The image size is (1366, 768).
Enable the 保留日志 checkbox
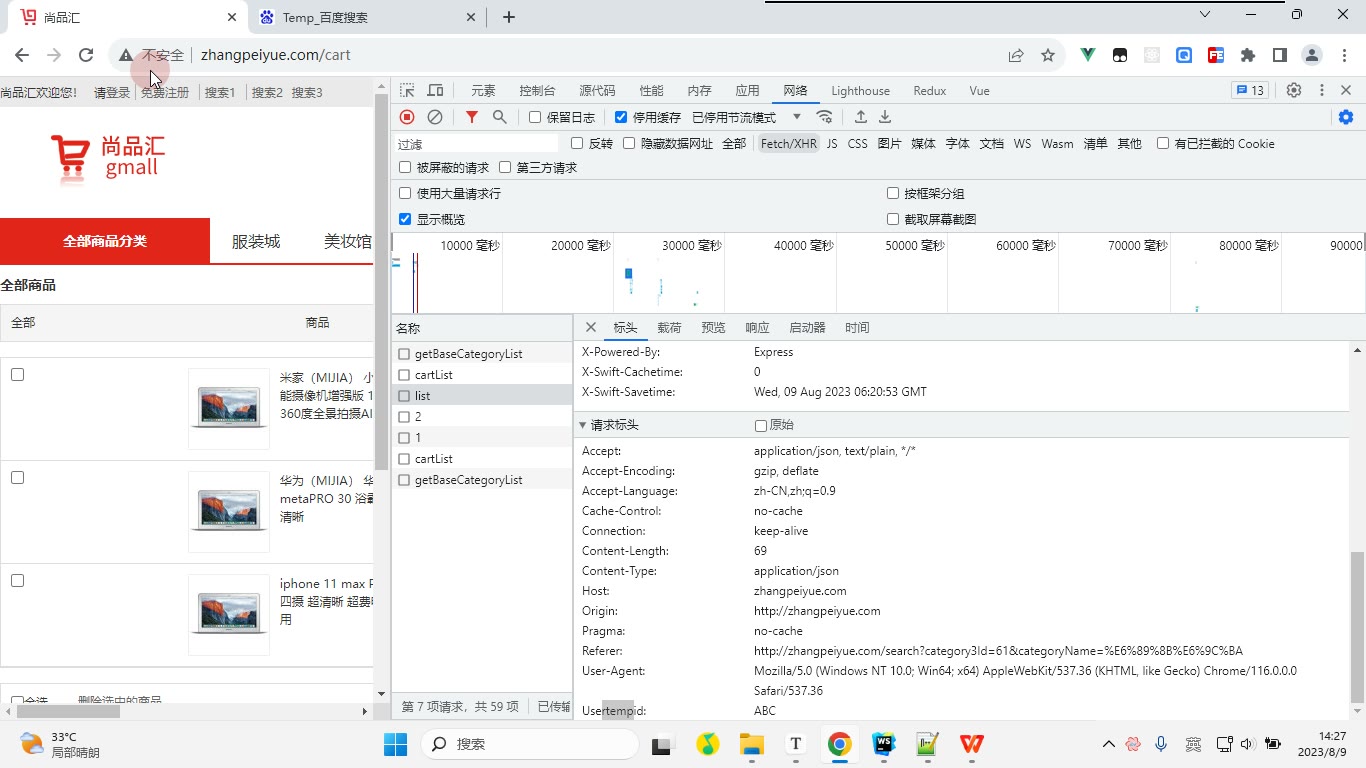535,117
